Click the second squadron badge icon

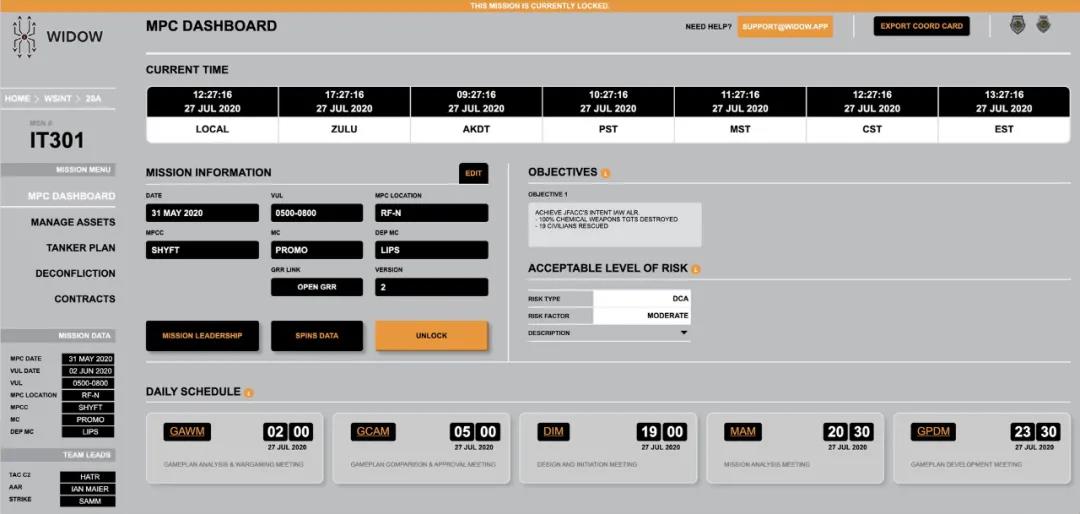coord(1043,25)
